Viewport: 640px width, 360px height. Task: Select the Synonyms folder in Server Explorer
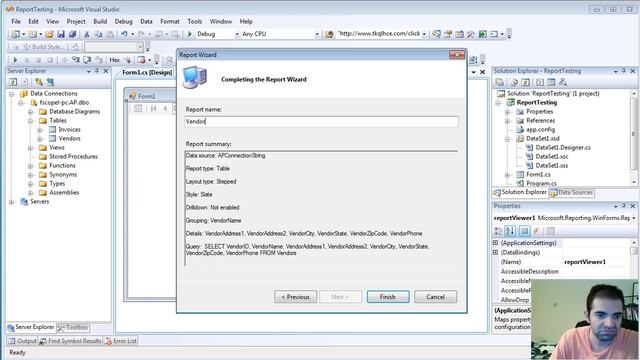(x=63, y=175)
